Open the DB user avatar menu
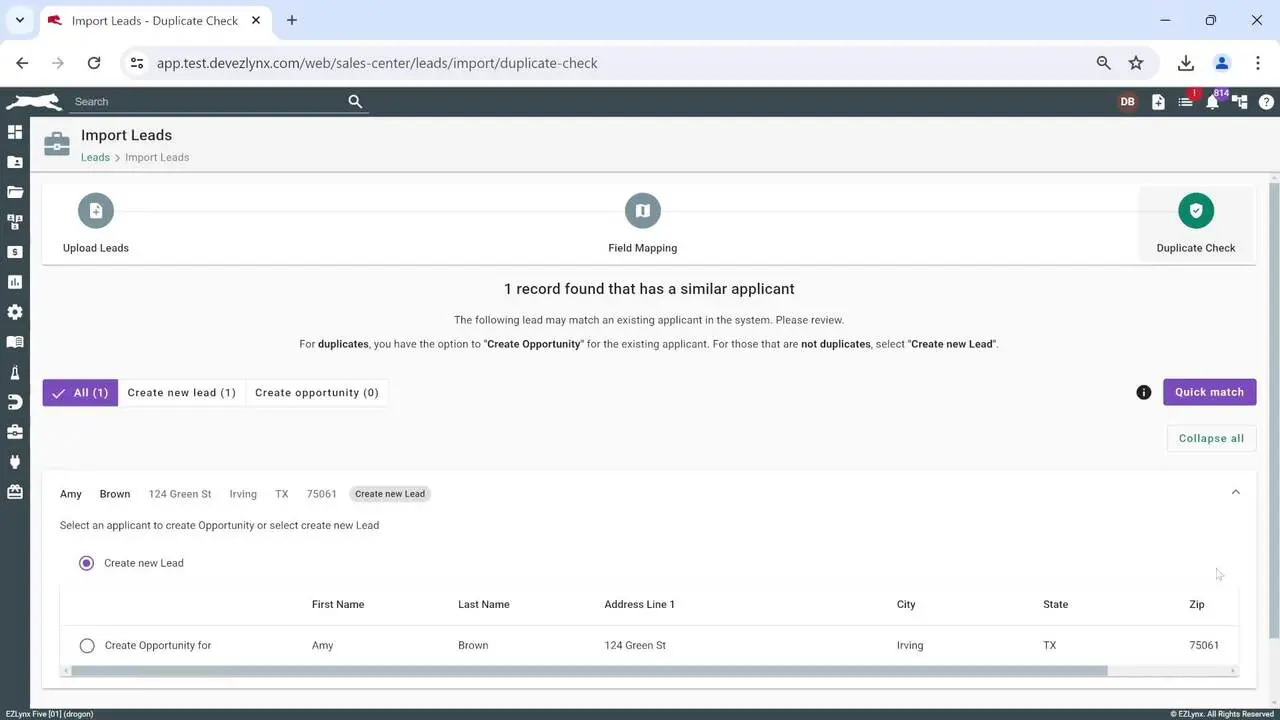 point(1127,102)
